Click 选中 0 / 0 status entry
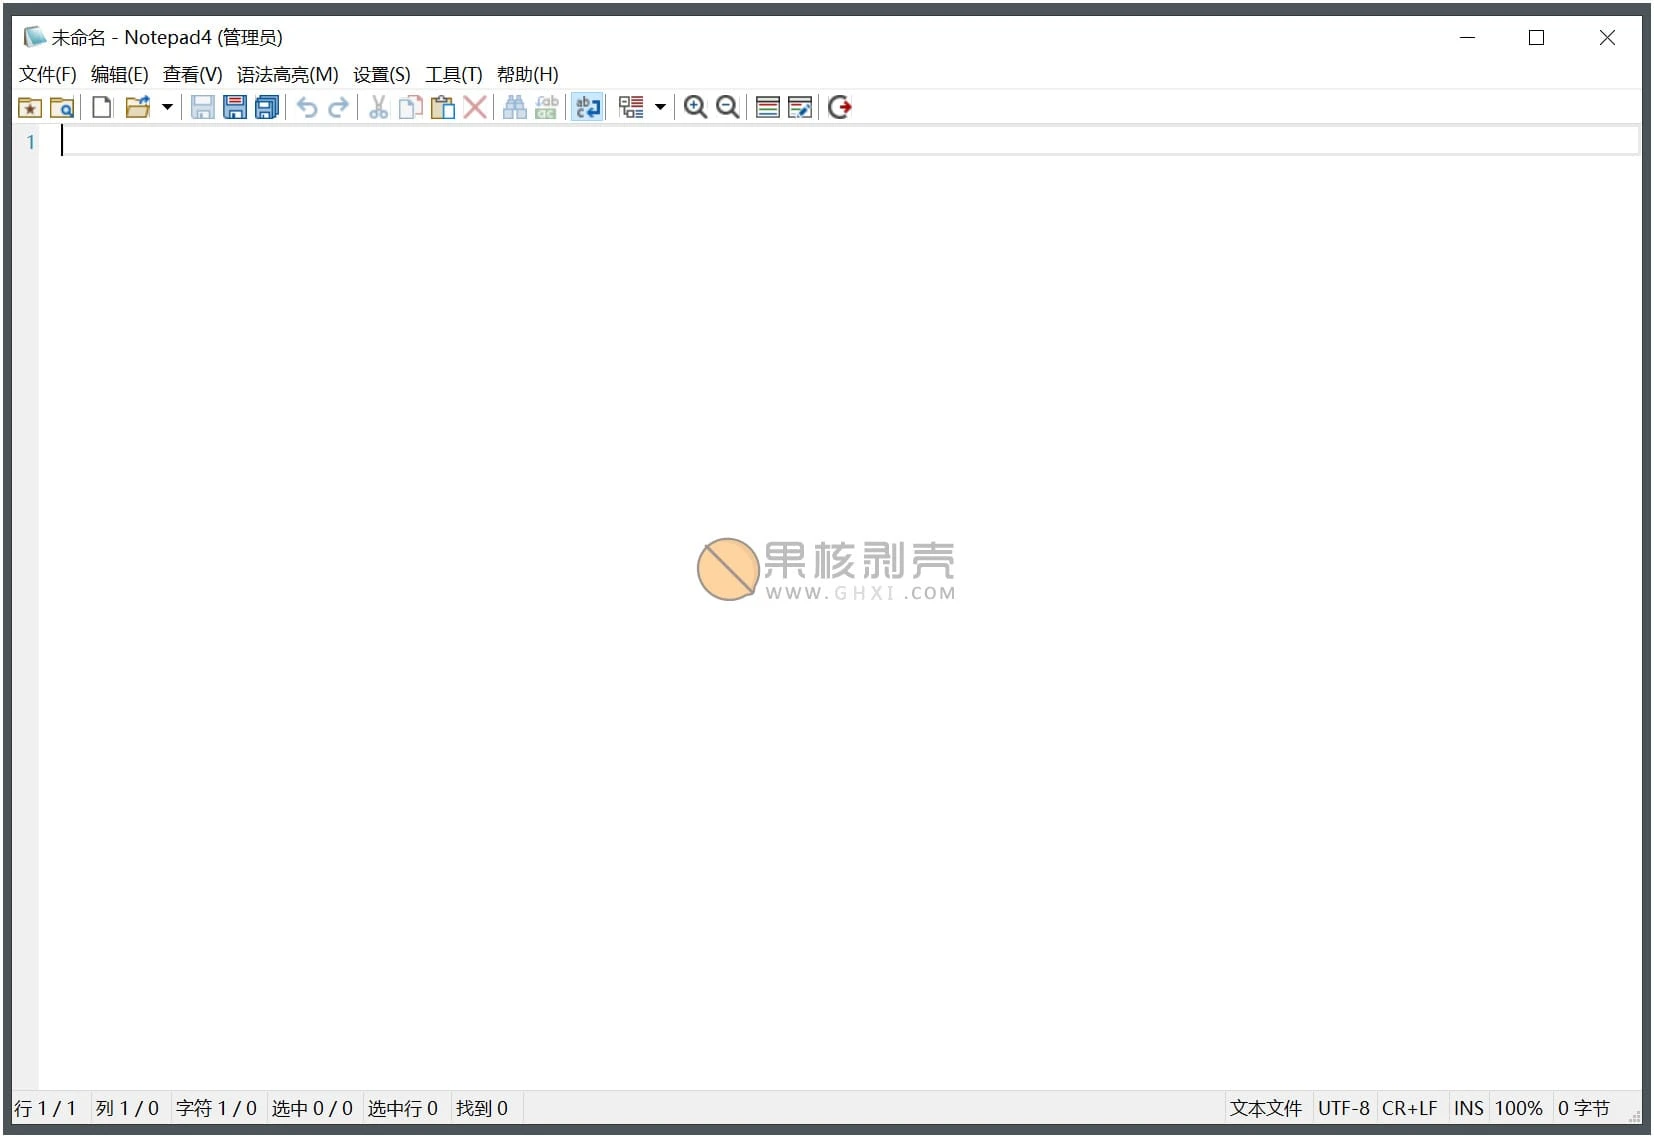 pos(312,1108)
